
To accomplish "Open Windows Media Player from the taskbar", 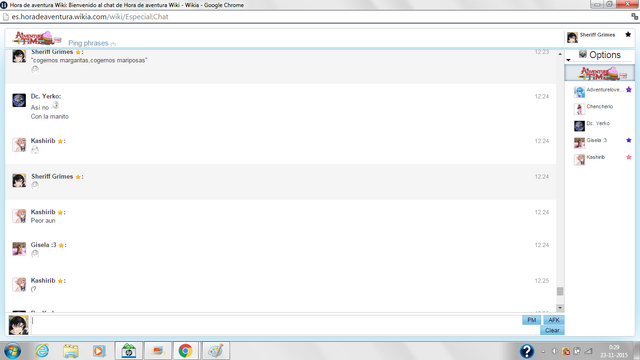I will click(x=99, y=351).
